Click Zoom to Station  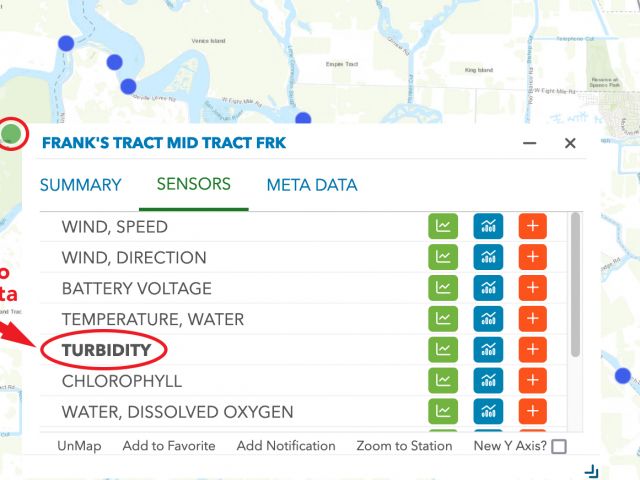404,446
